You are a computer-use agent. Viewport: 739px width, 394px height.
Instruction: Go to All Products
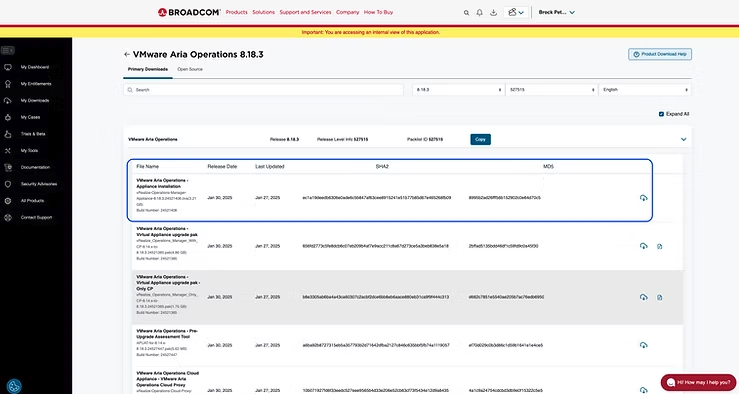32,201
